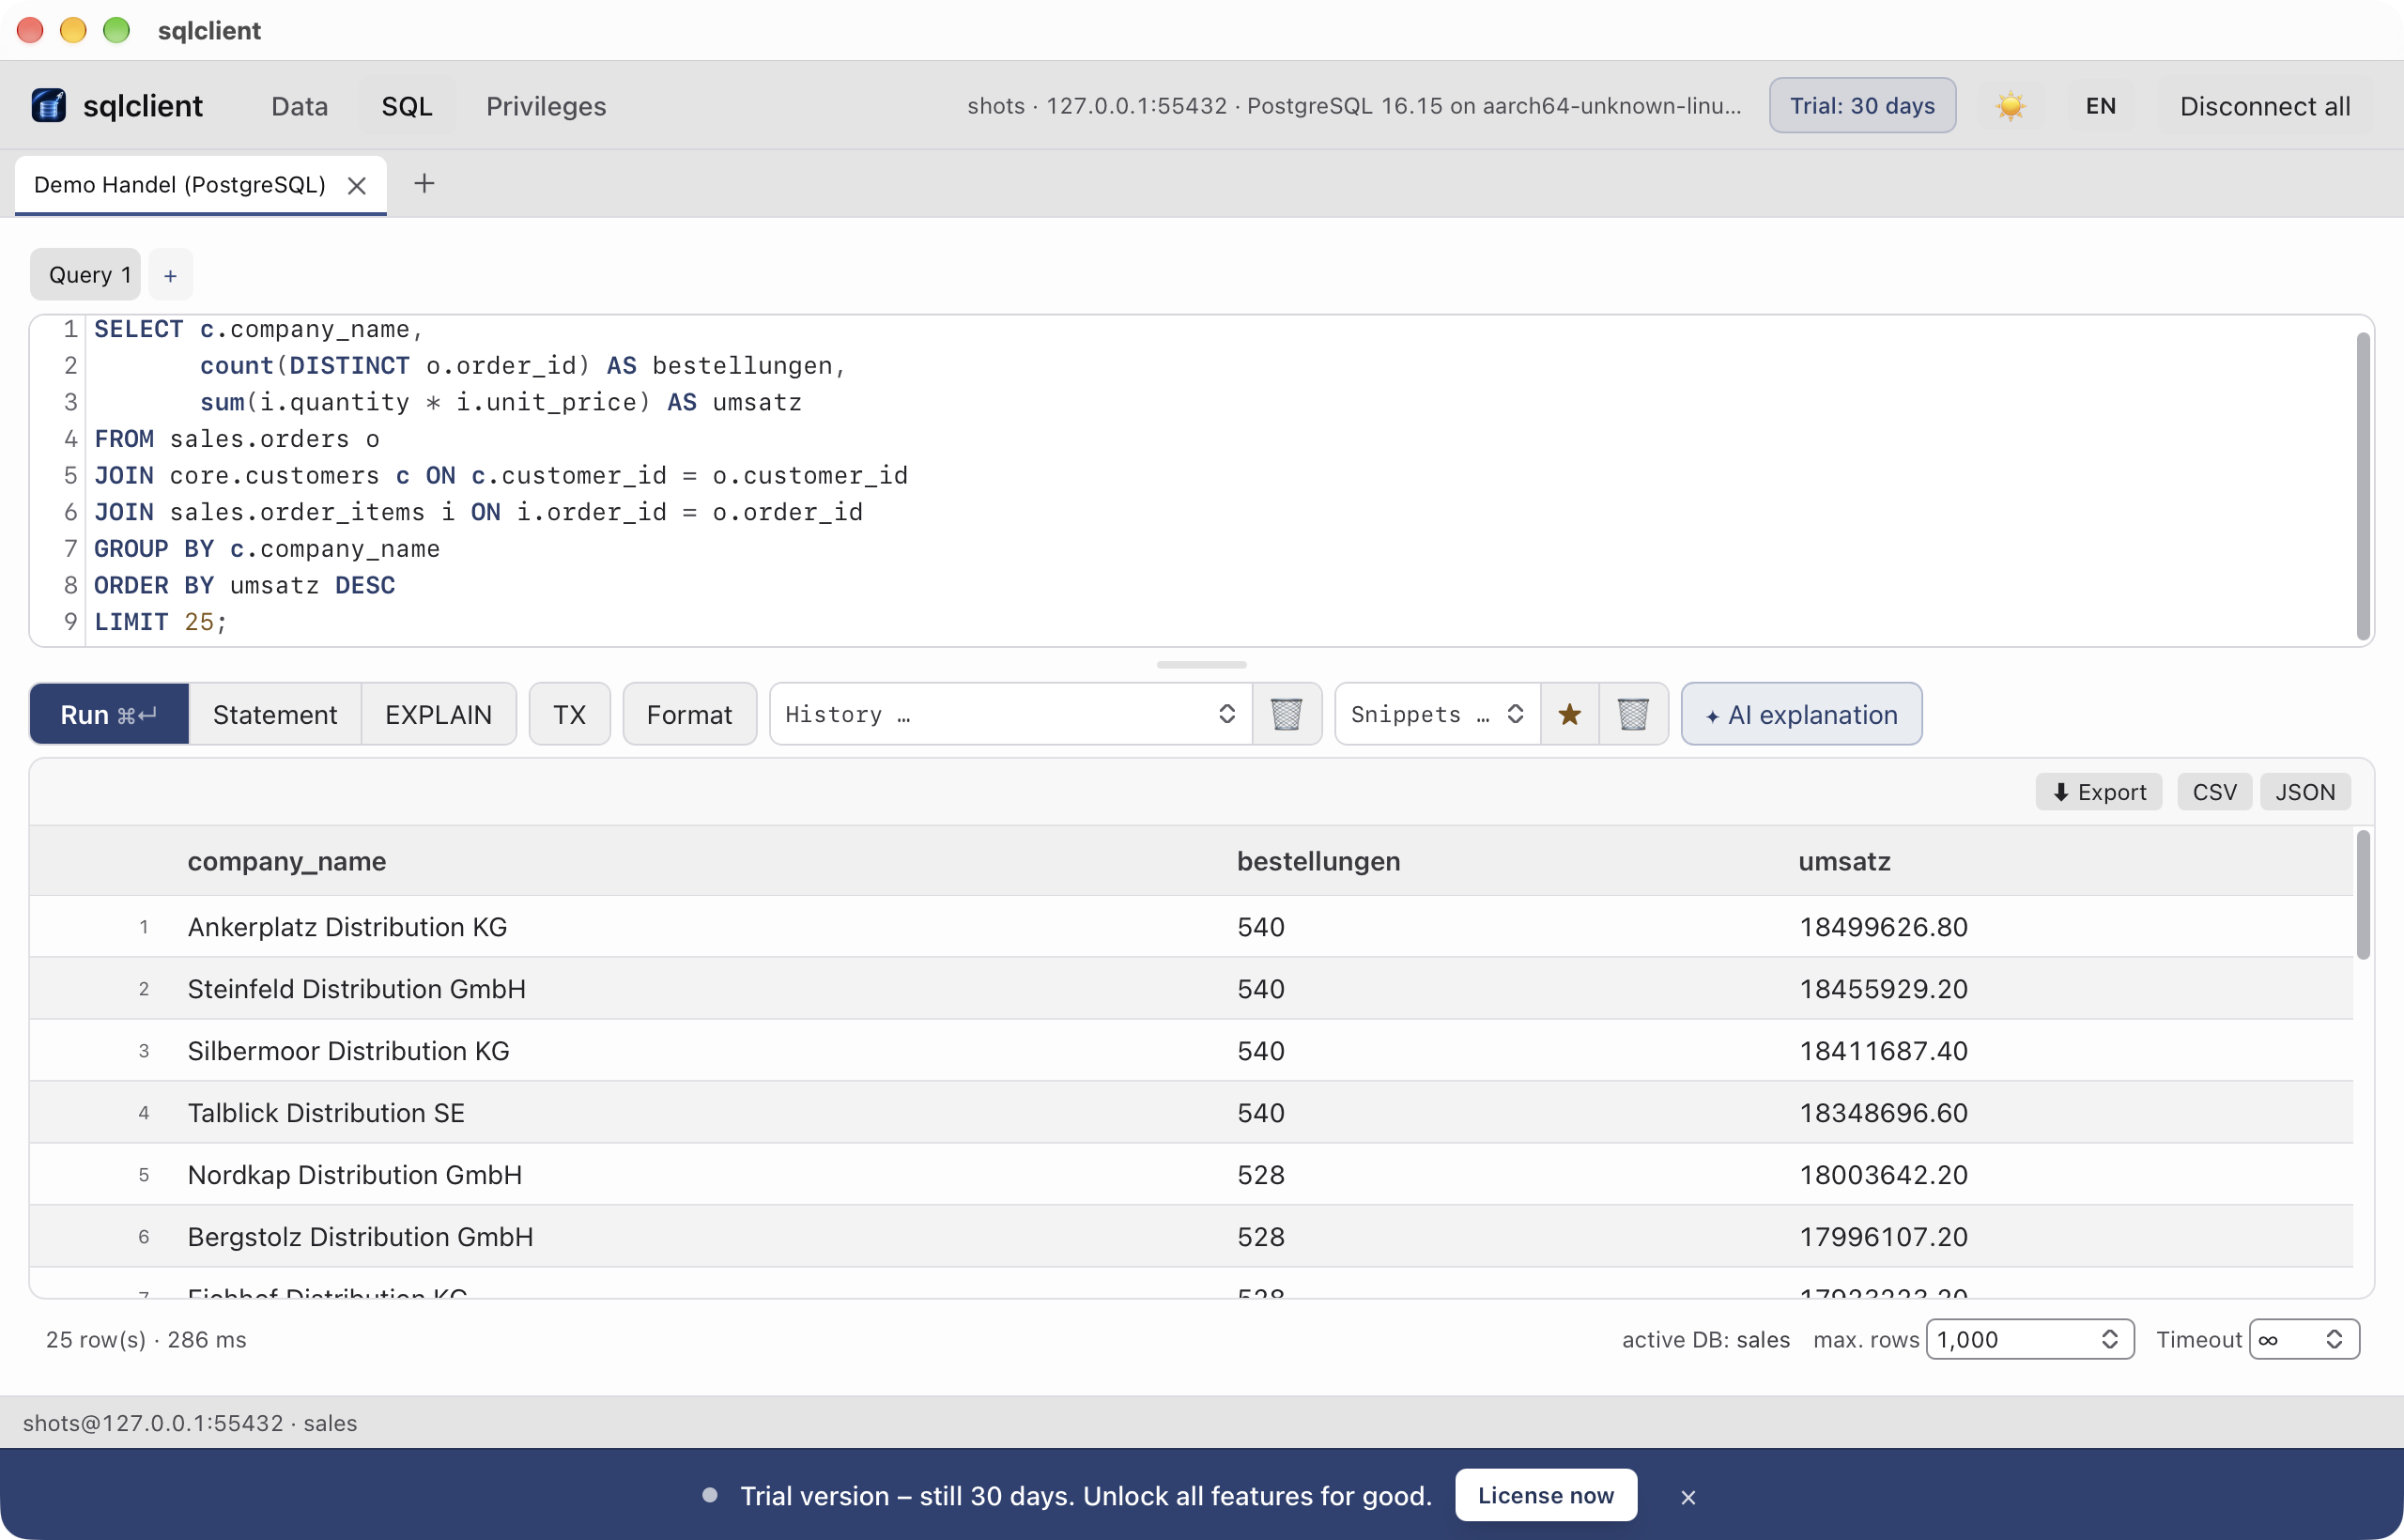2404x1540 pixels.
Task: Toggle light theme with the sun icon
Action: [2010, 105]
